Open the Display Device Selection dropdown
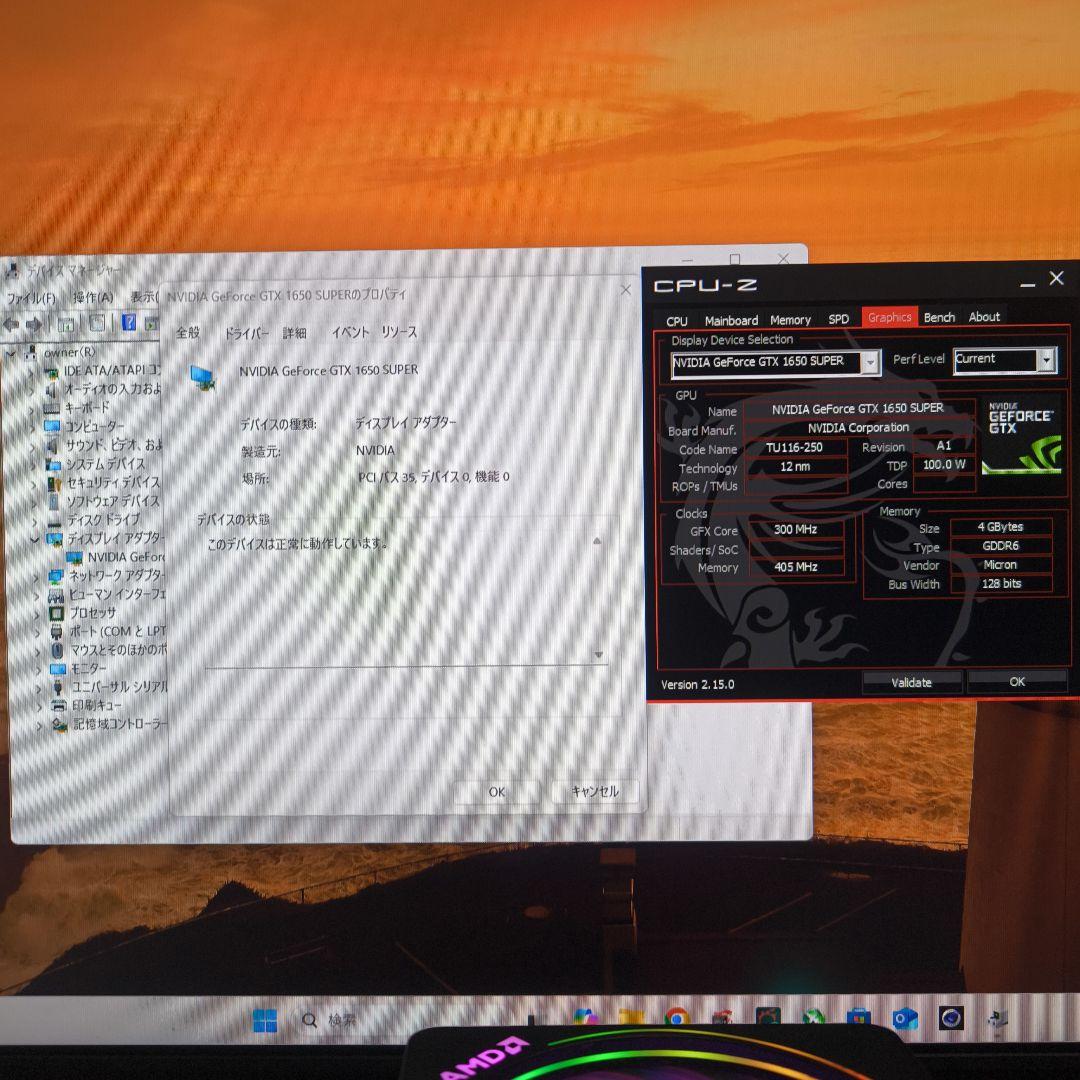The width and height of the screenshot is (1080, 1080). click(870, 361)
